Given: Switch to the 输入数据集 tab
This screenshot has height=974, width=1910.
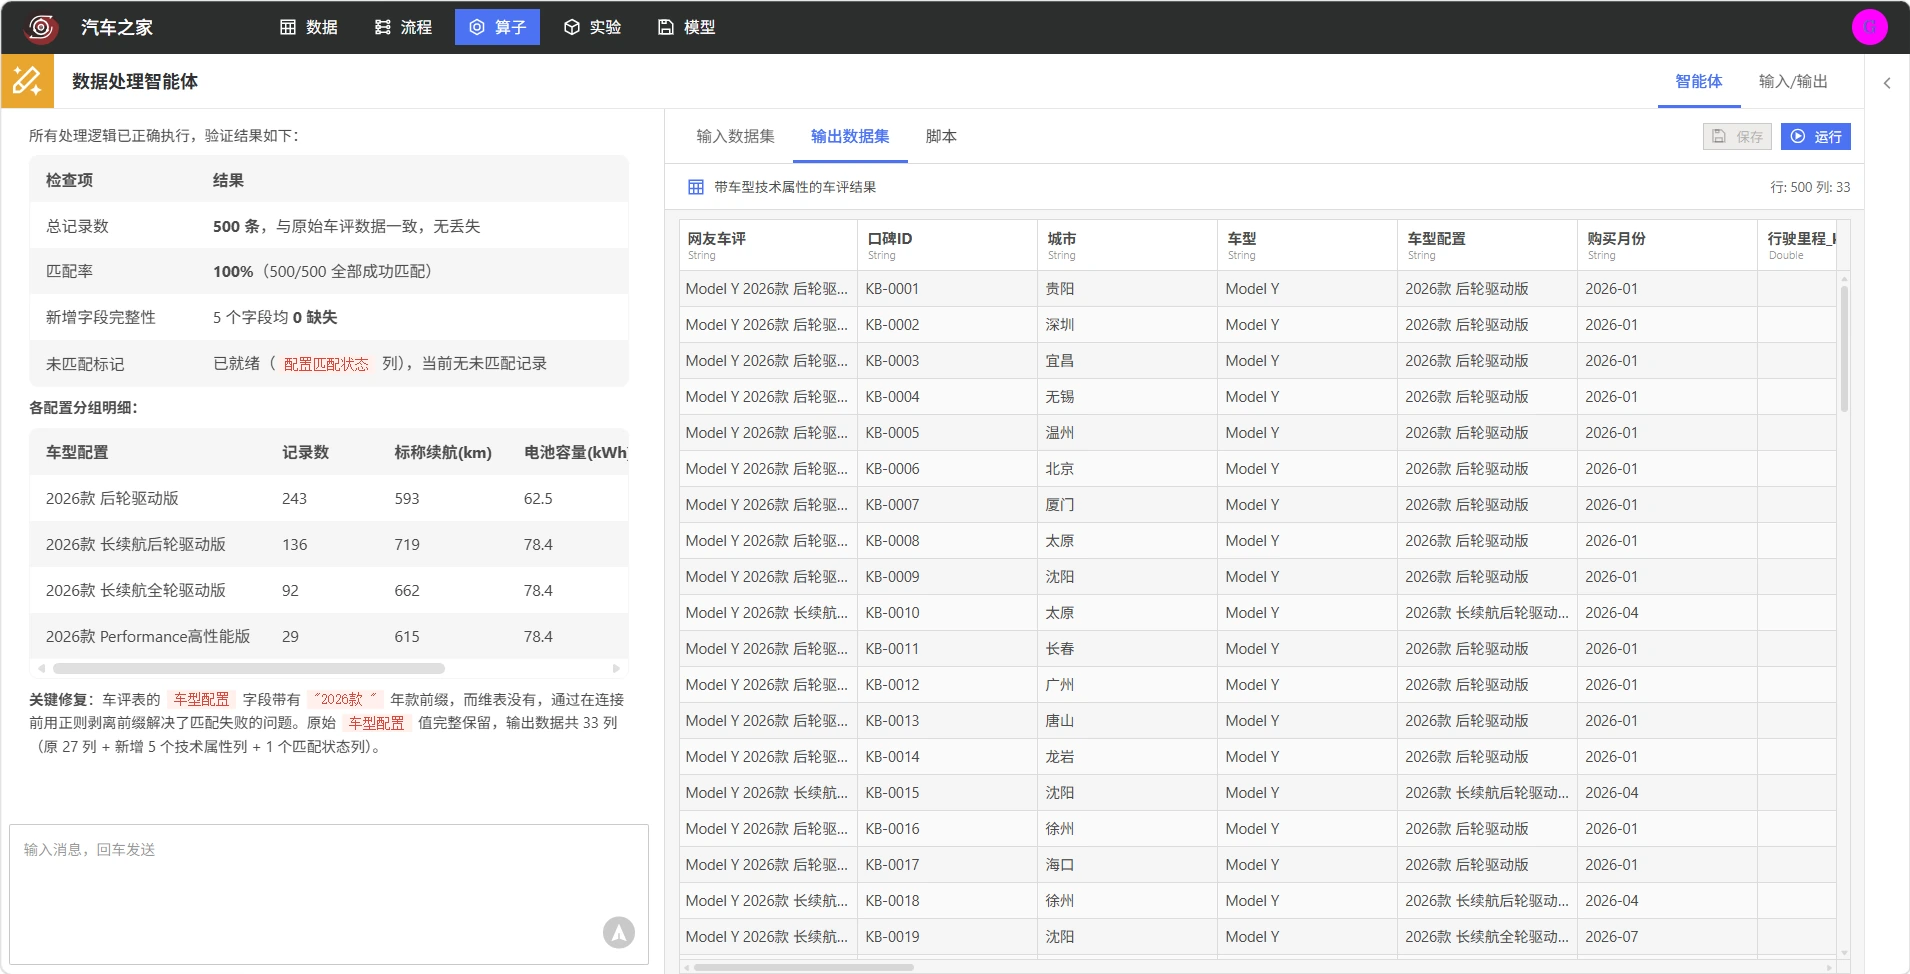Looking at the screenshot, I should (x=735, y=136).
